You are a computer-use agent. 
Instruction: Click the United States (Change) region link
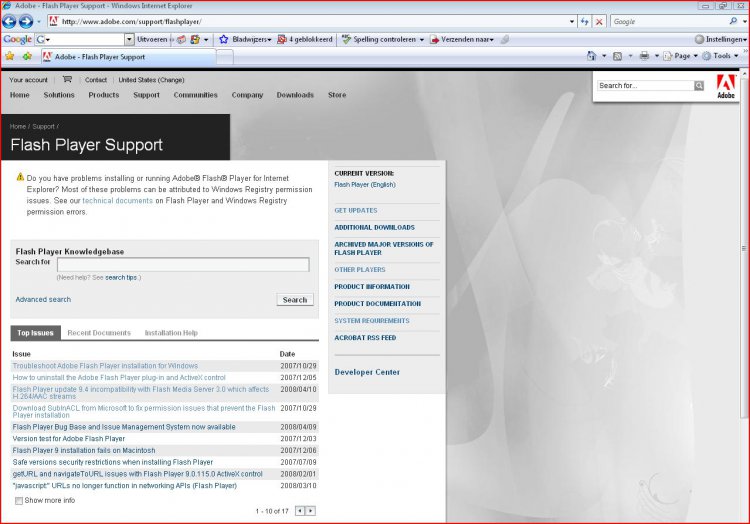(151, 80)
